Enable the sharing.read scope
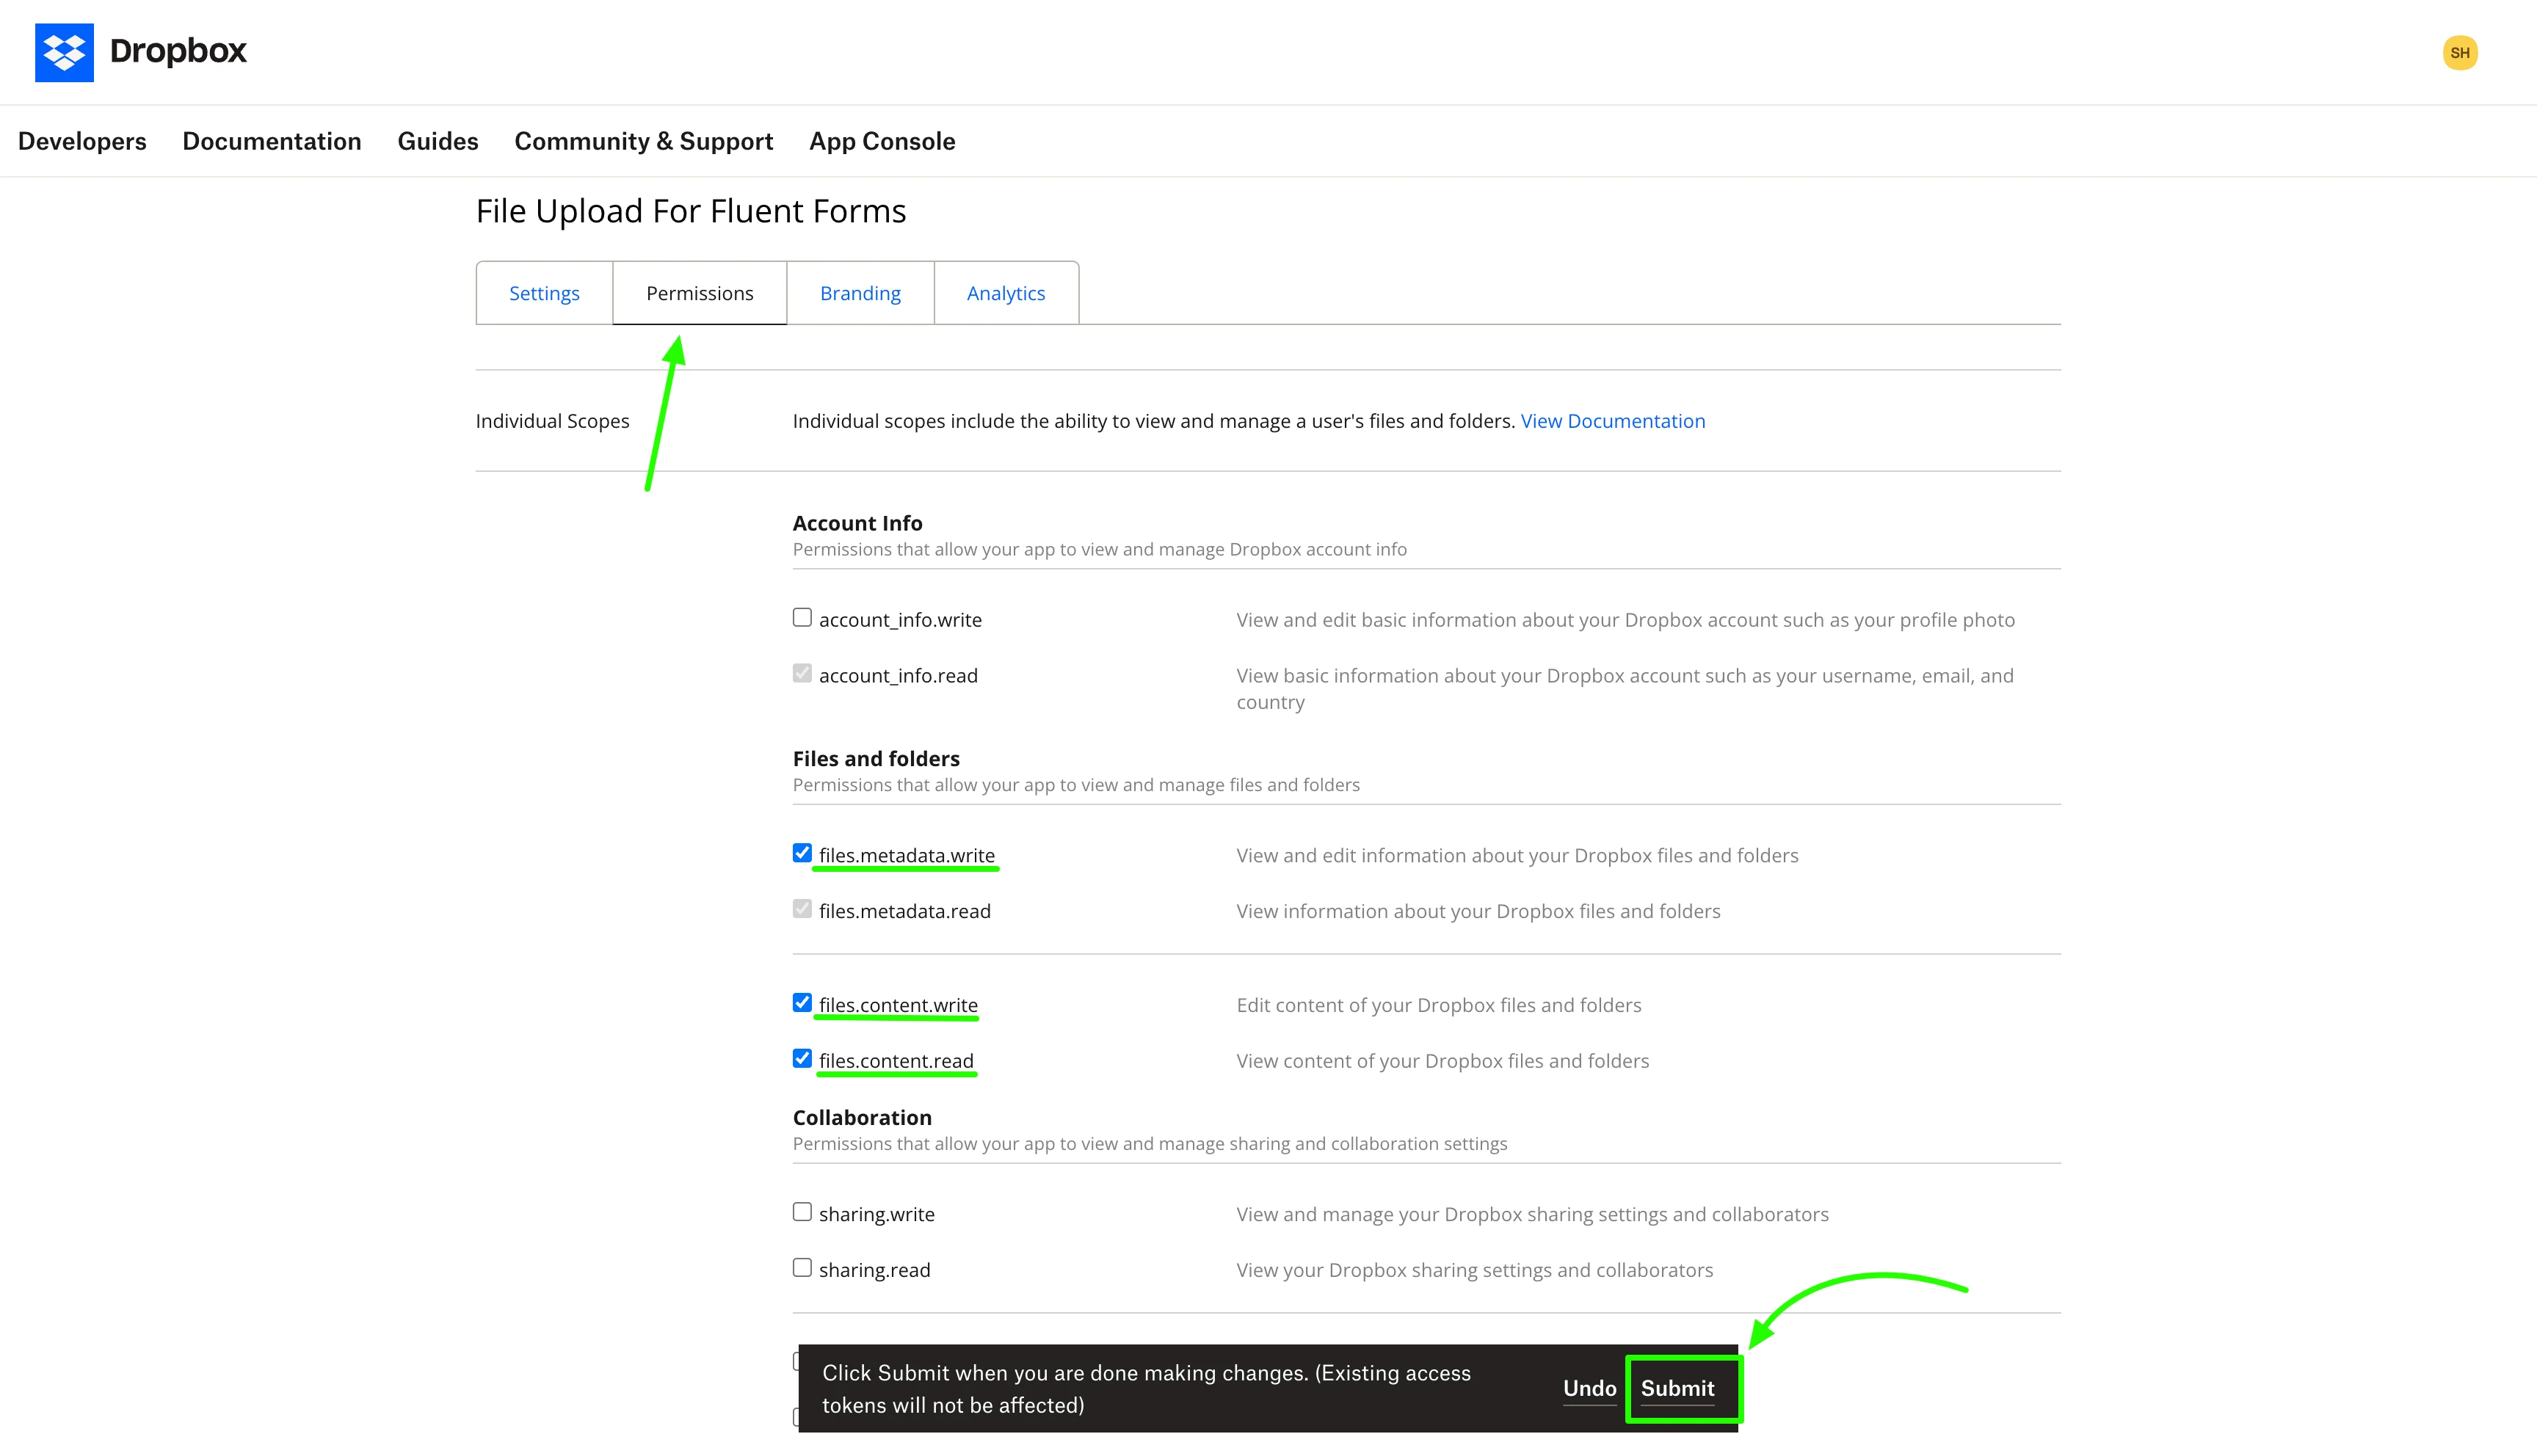The width and height of the screenshot is (2537, 1456). tap(801, 1267)
